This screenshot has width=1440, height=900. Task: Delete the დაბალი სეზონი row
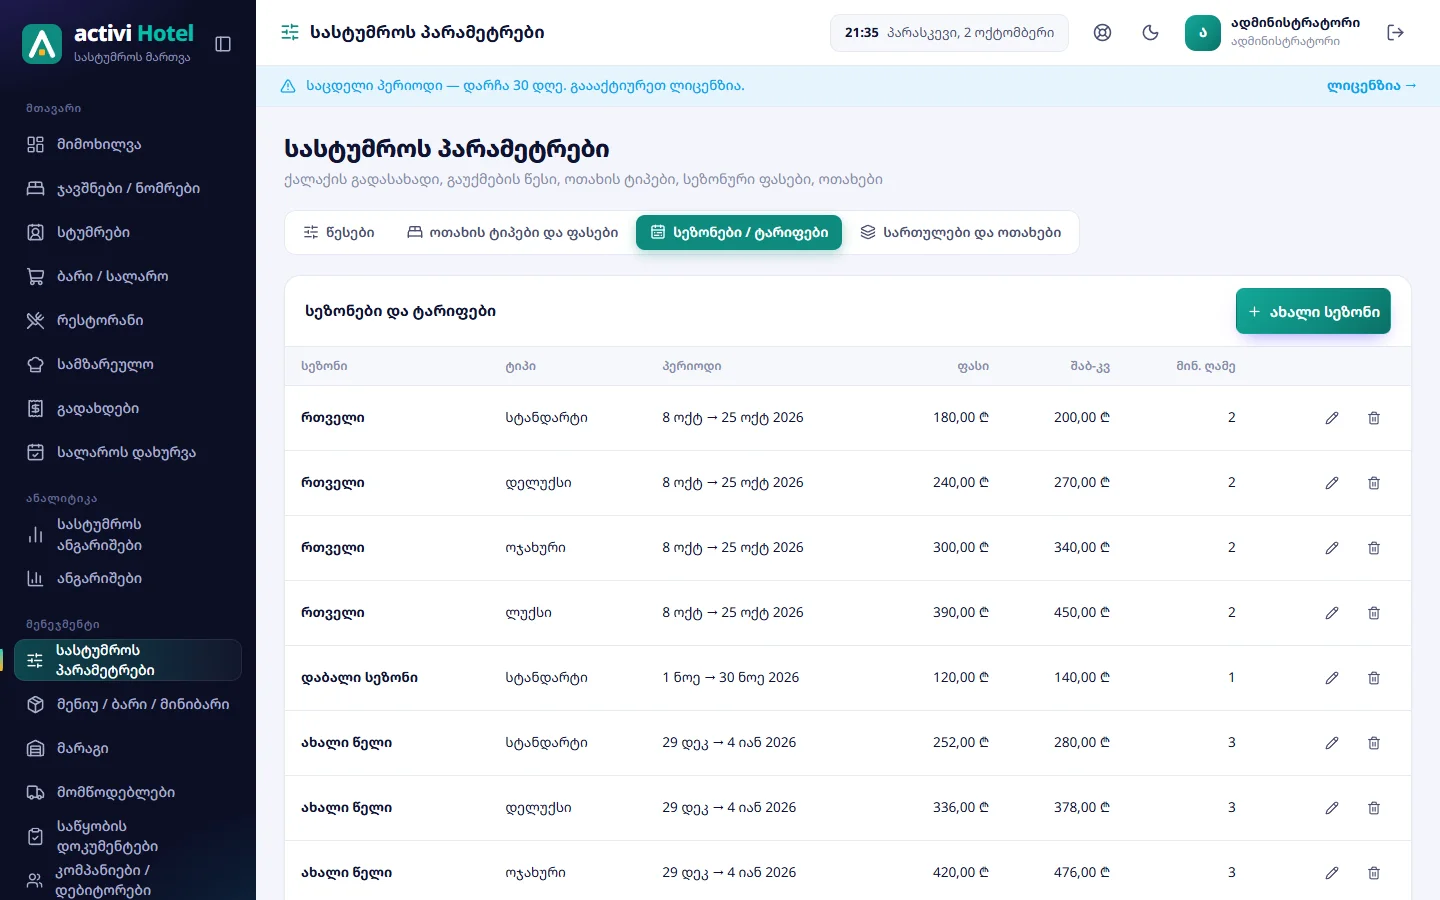click(1374, 678)
